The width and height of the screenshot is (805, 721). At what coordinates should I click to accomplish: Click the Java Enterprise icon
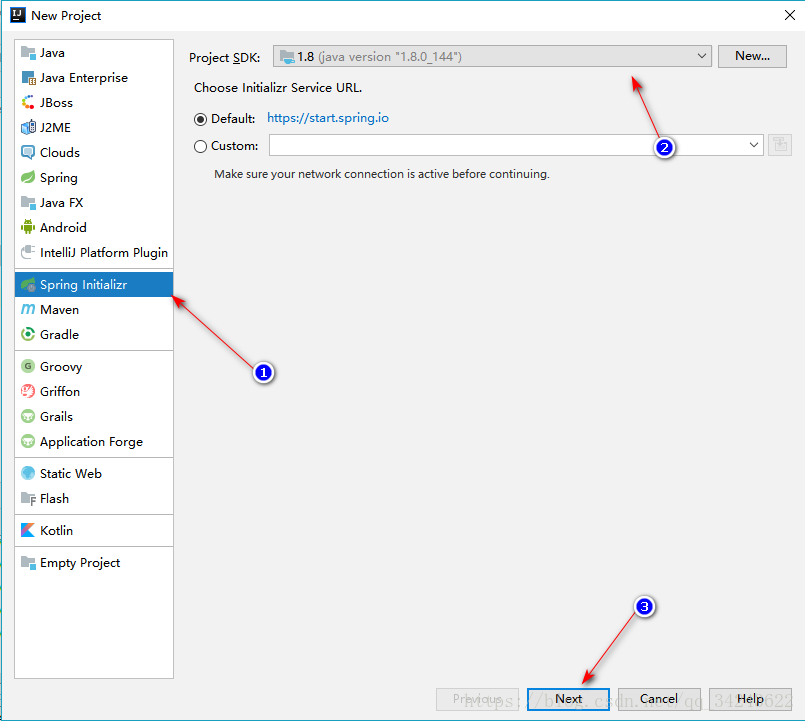click(x=28, y=78)
